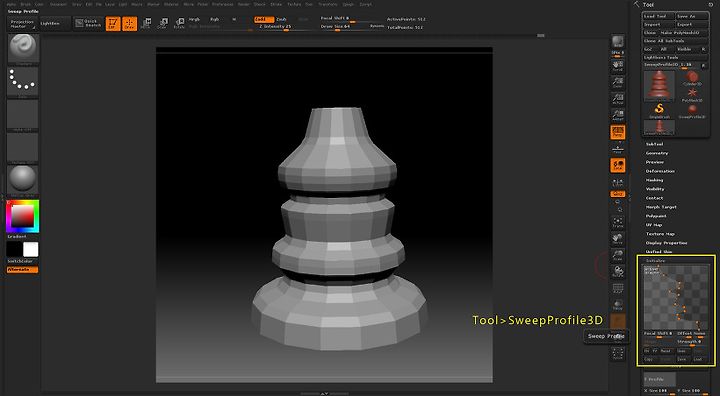Open the Texture slot
The width and height of the screenshot is (720, 396).
(23, 147)
